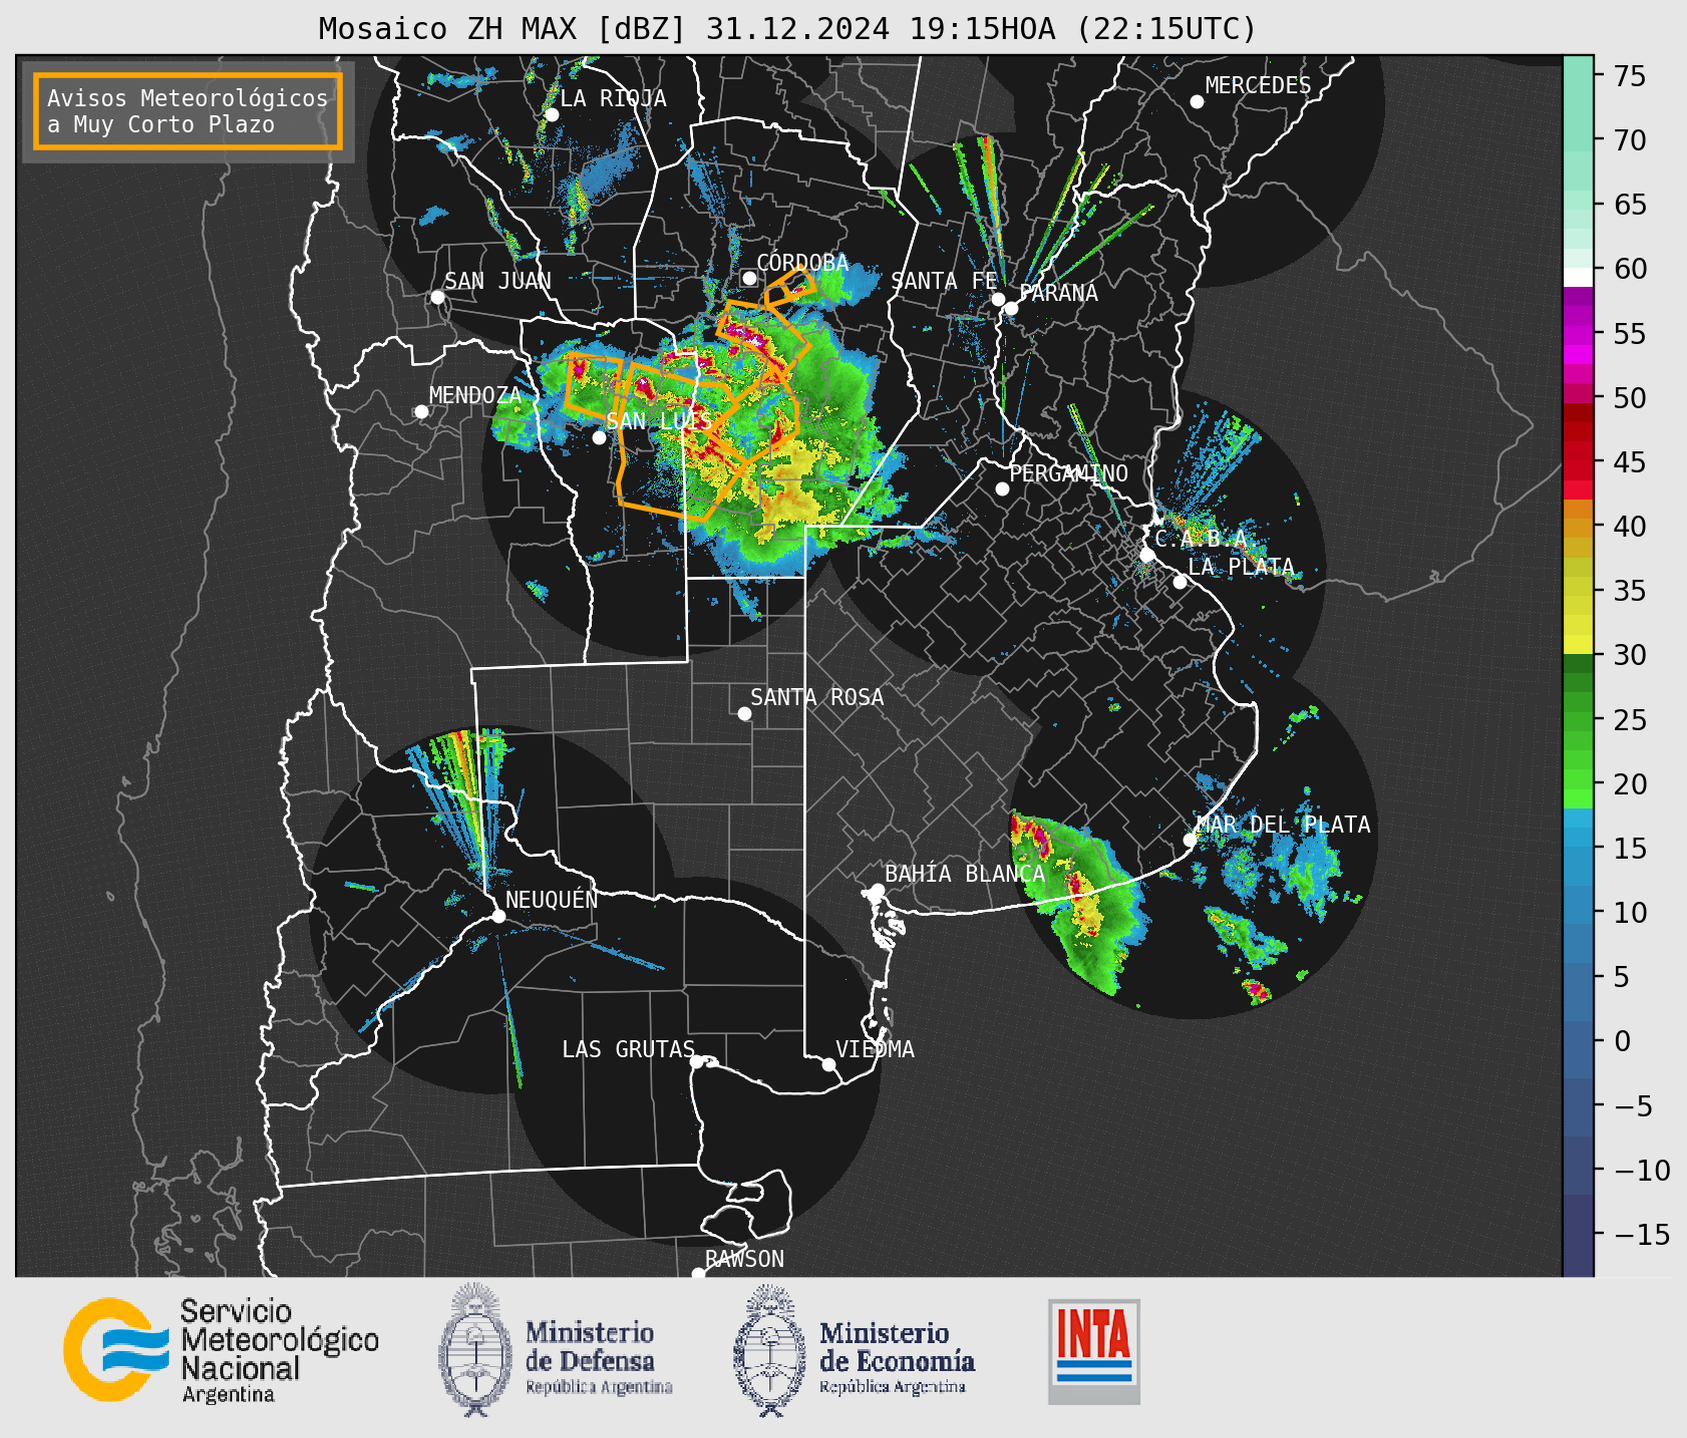
Task: Click the BAHÍA BLANCA city label
Action: pos(965,874)
